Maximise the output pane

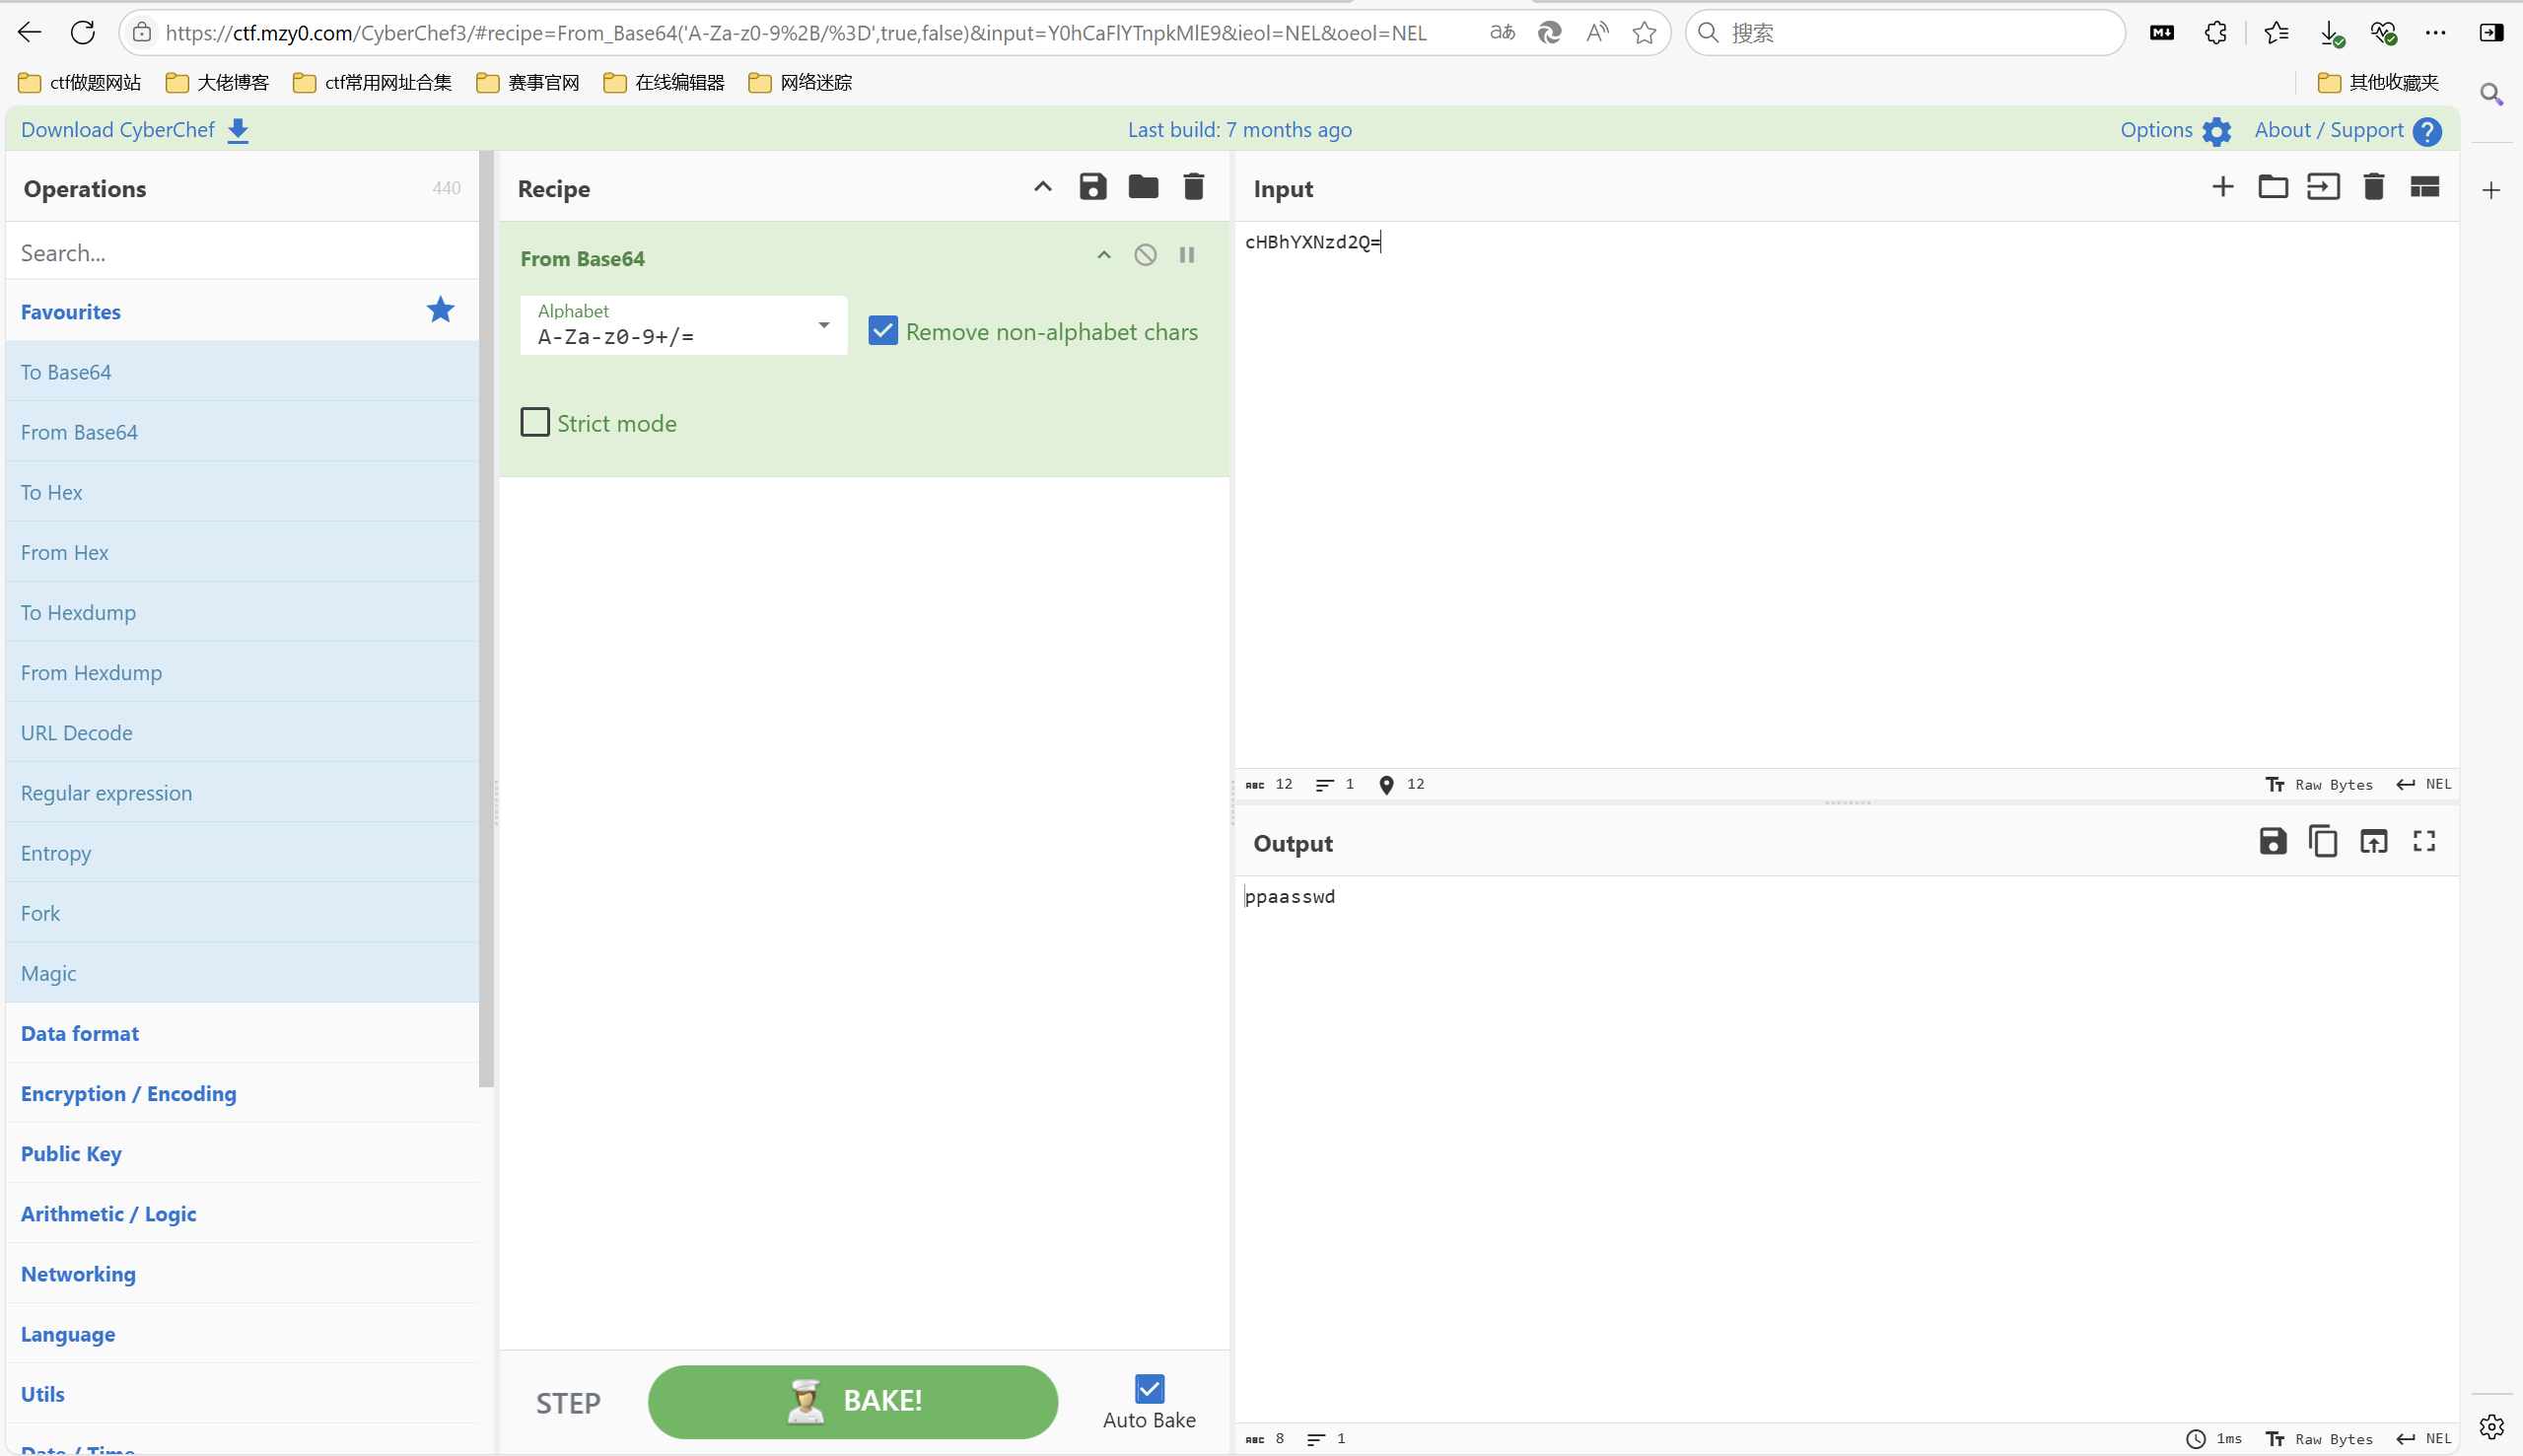2424,841
